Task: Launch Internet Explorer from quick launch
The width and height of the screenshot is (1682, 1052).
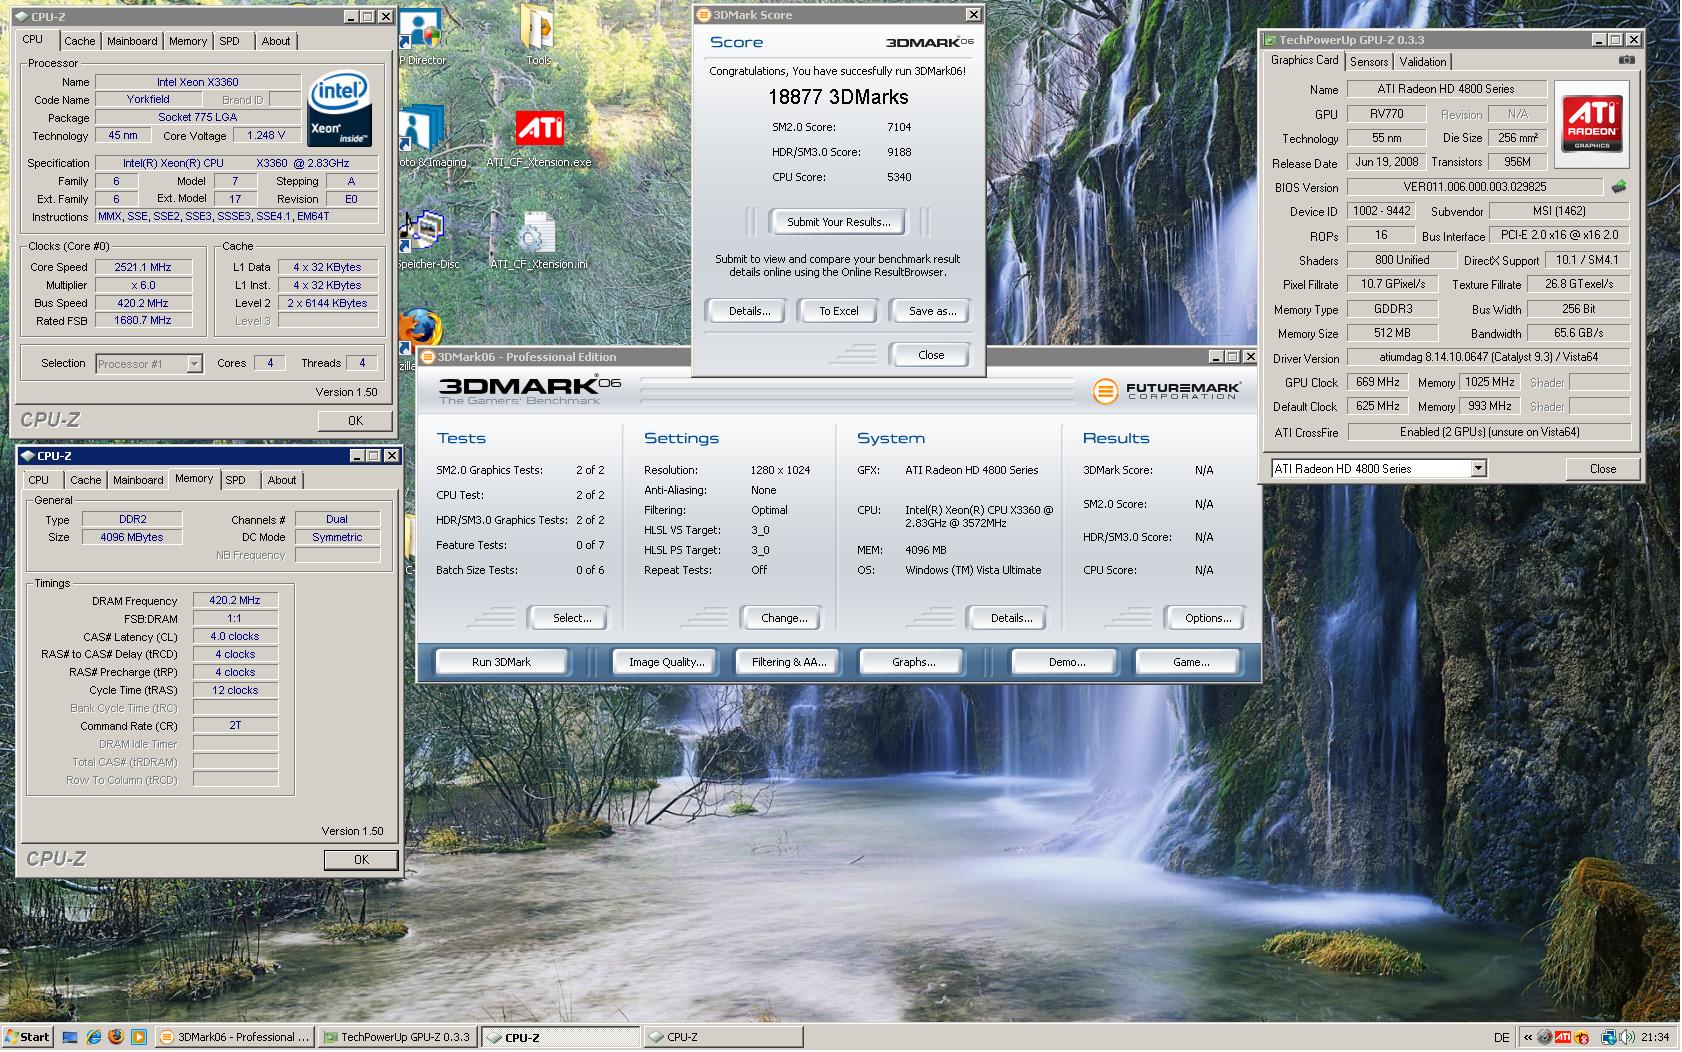Action: pos(93,1037)
